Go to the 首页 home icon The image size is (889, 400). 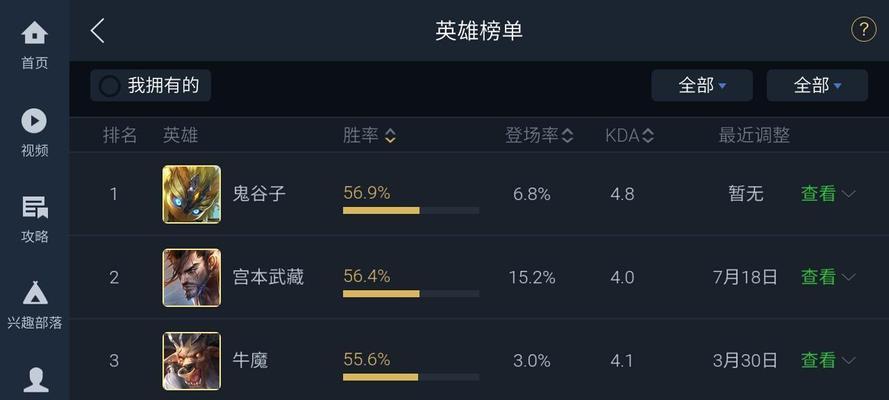tap(35, 33)
